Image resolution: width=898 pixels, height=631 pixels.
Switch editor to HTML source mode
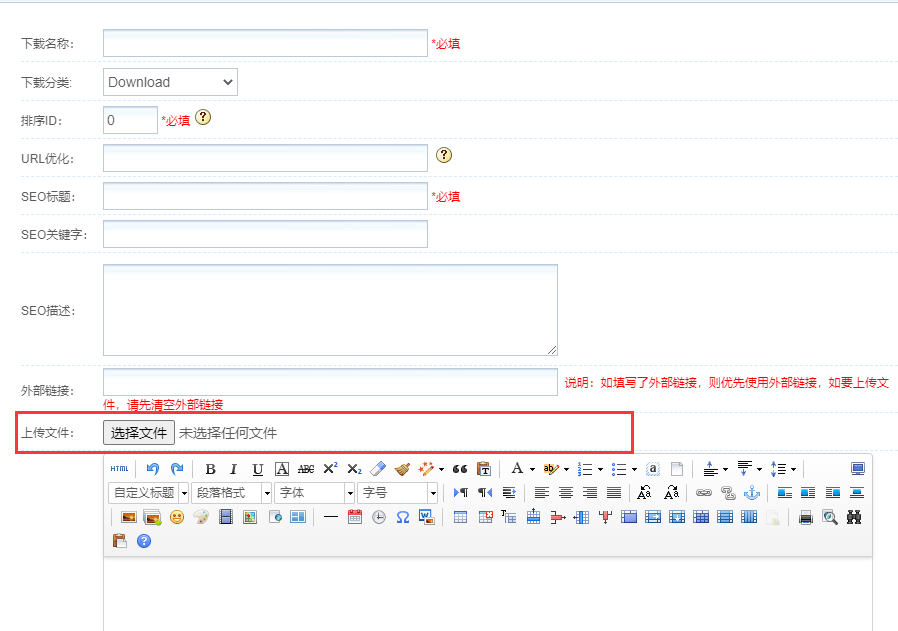coord(119,469)
